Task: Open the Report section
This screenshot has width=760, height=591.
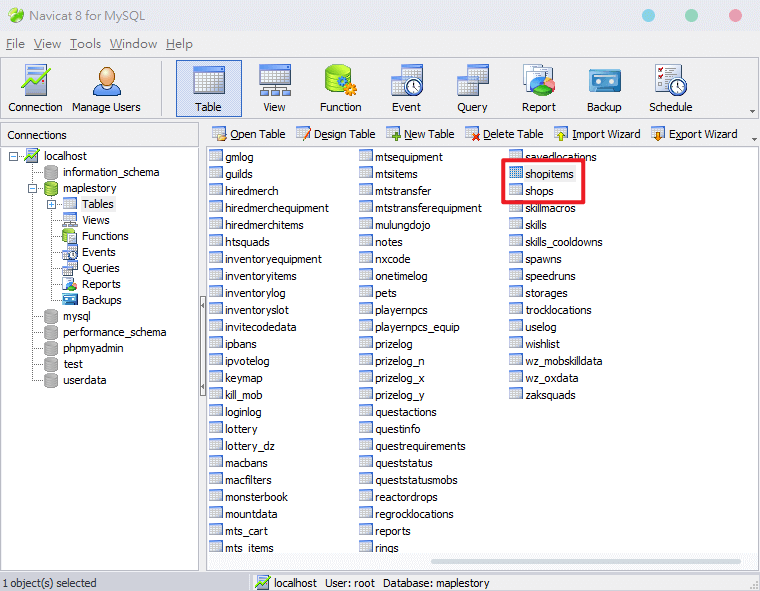Action: point(538,88)
